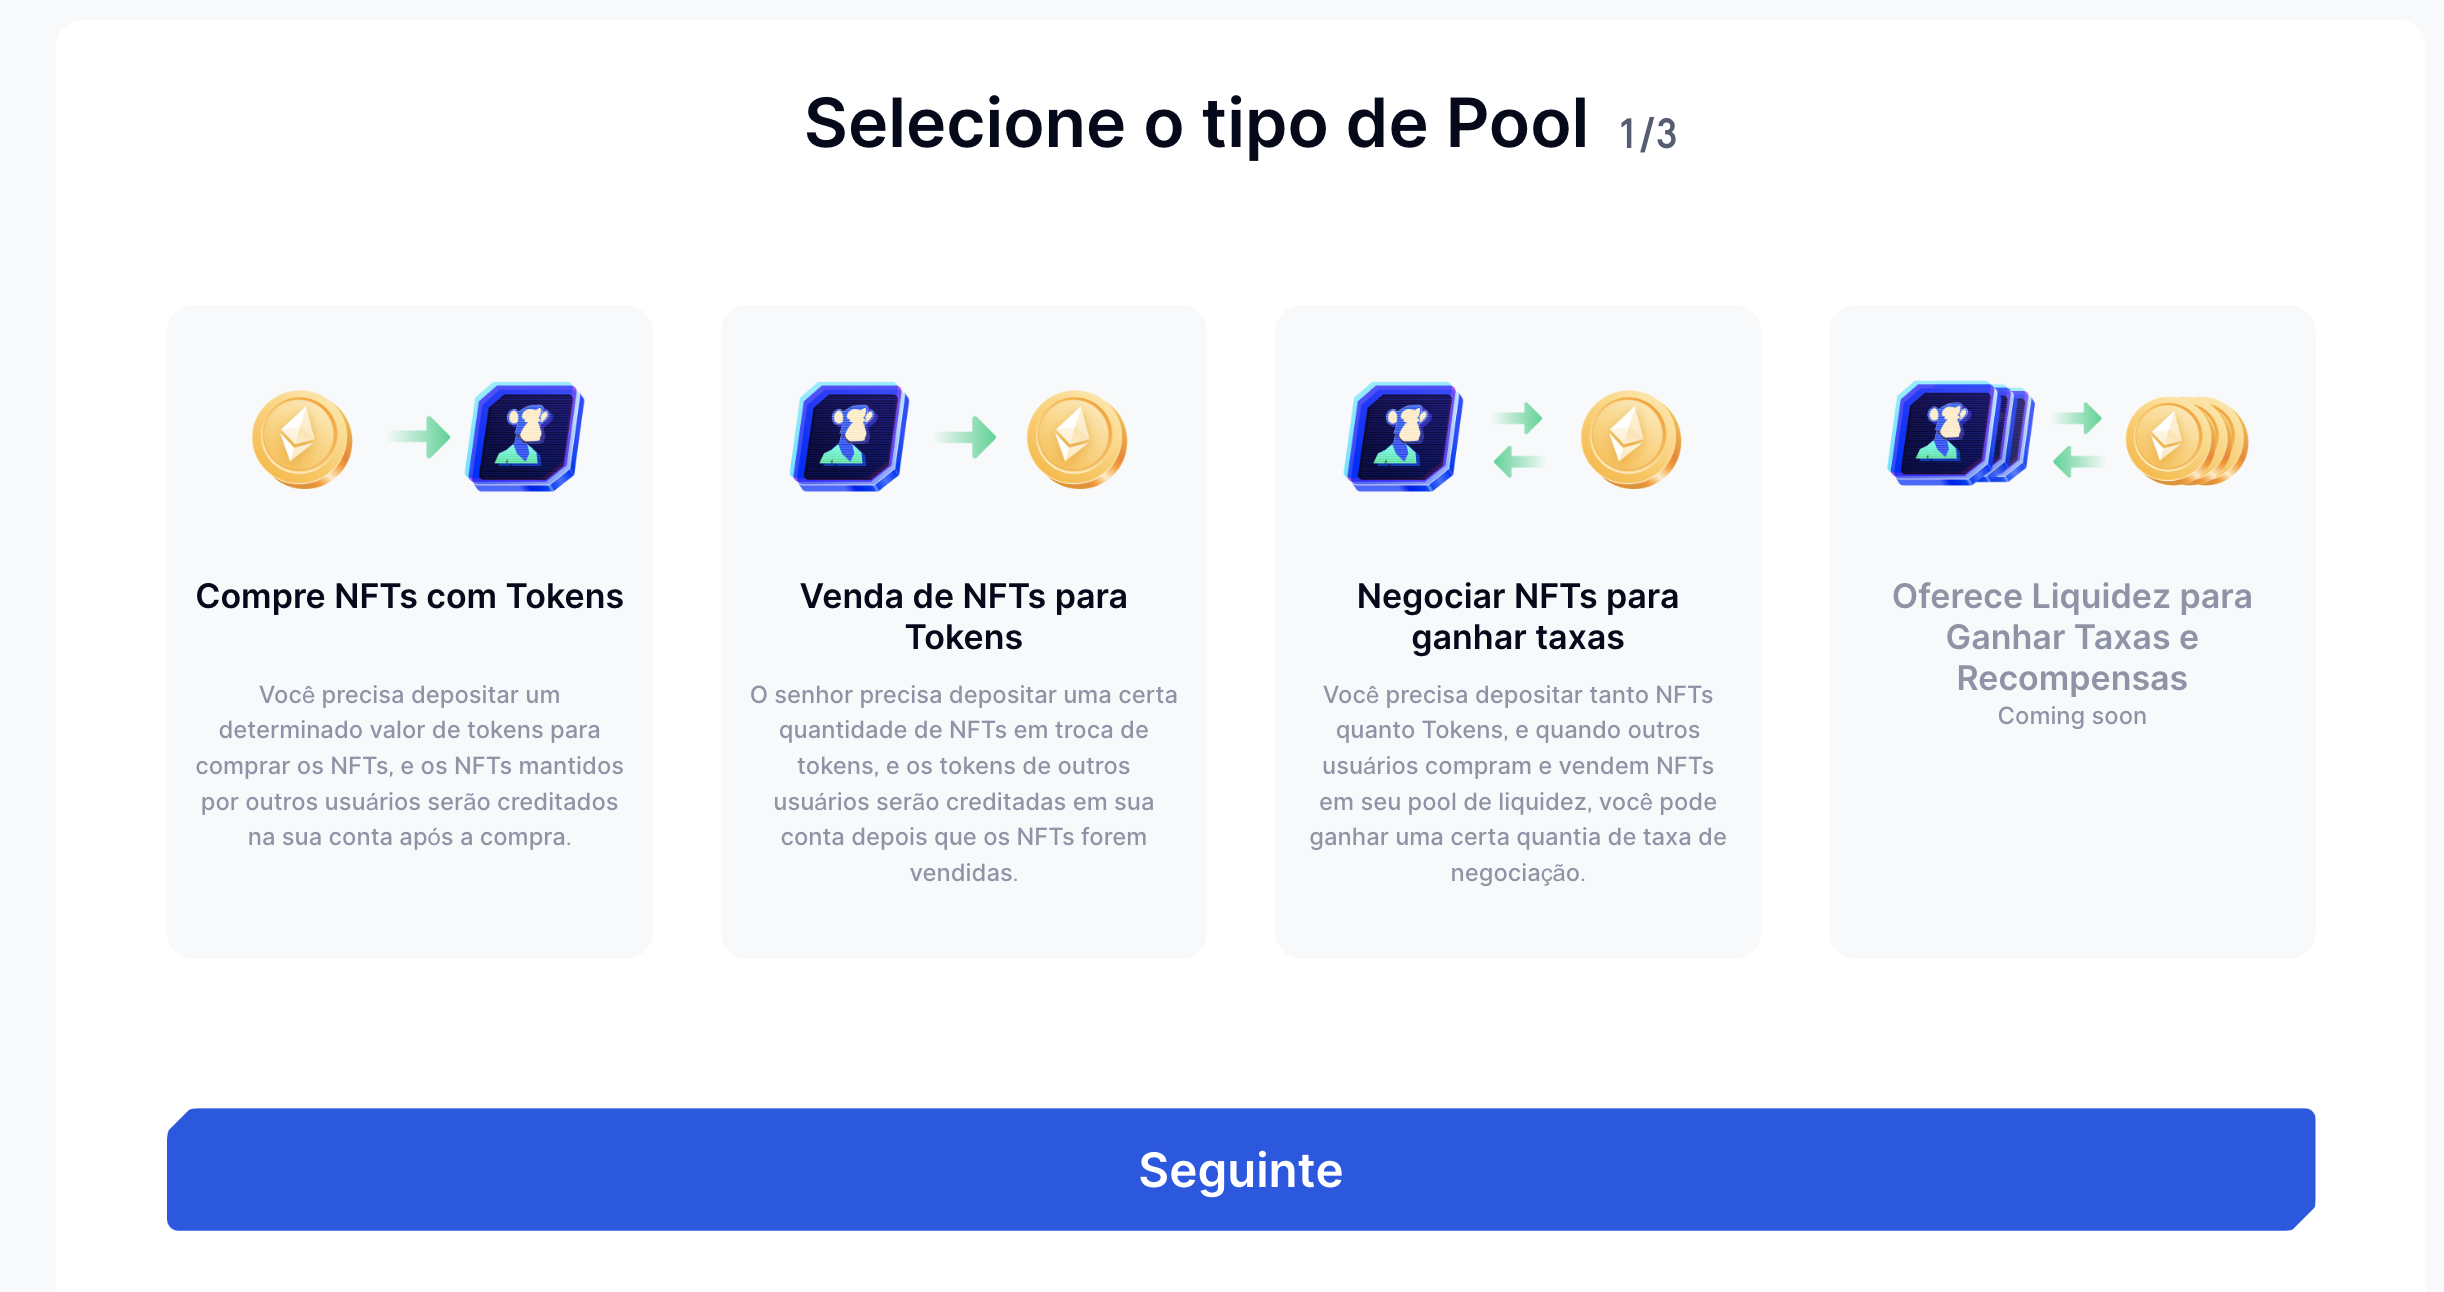The image size is (2444, 1292).
Task: Click the NFT ape icon in Negociar NFTs card
Action: (1404, 437)
